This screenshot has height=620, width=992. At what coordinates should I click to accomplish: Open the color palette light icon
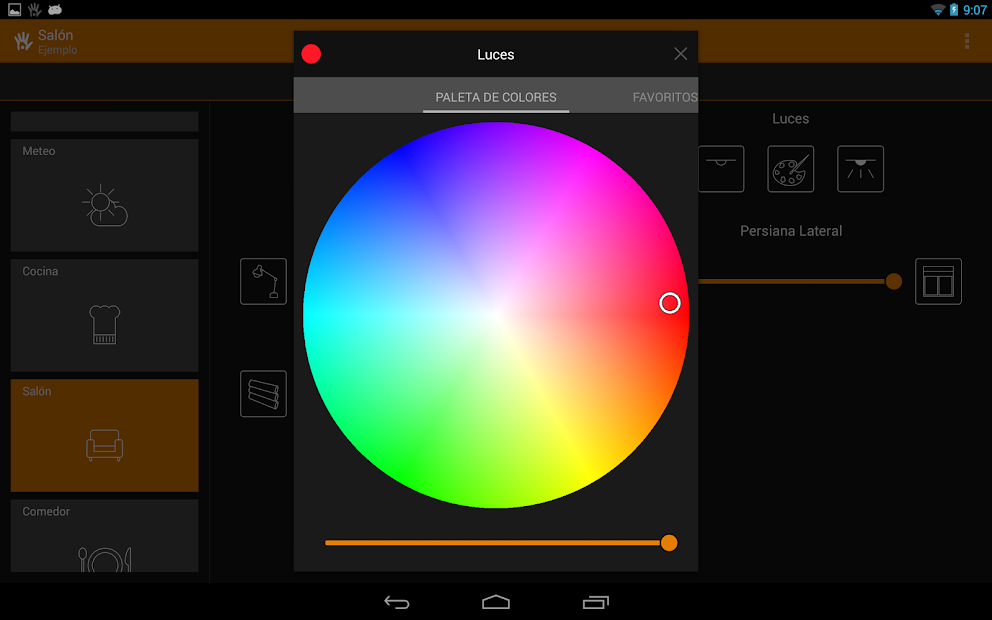click(x=790, y=169)
